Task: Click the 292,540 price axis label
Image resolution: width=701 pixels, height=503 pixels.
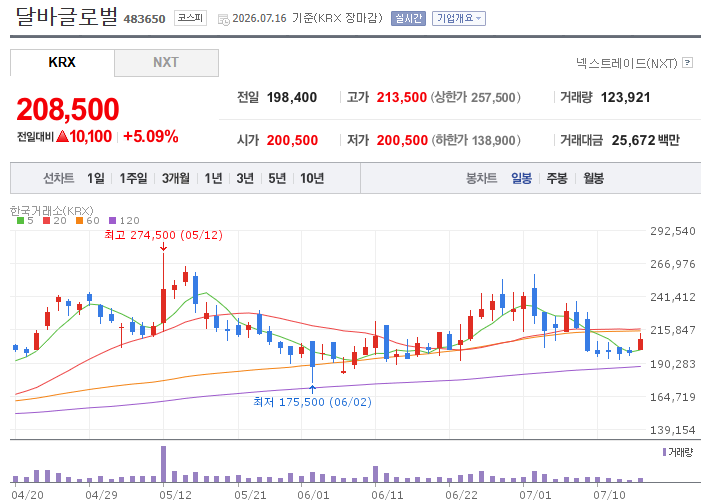Action: [x=673, y=231]
